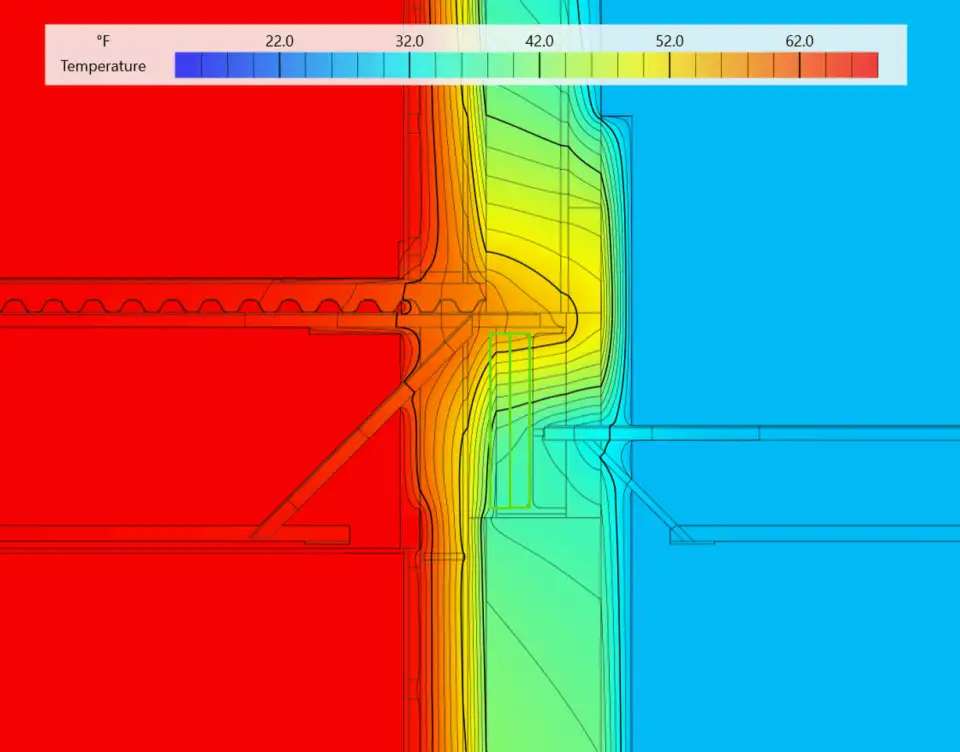The height and width of the screenshot is (752, 960).
Task: Select the 42.0 legend tick label
Action: 539,41
